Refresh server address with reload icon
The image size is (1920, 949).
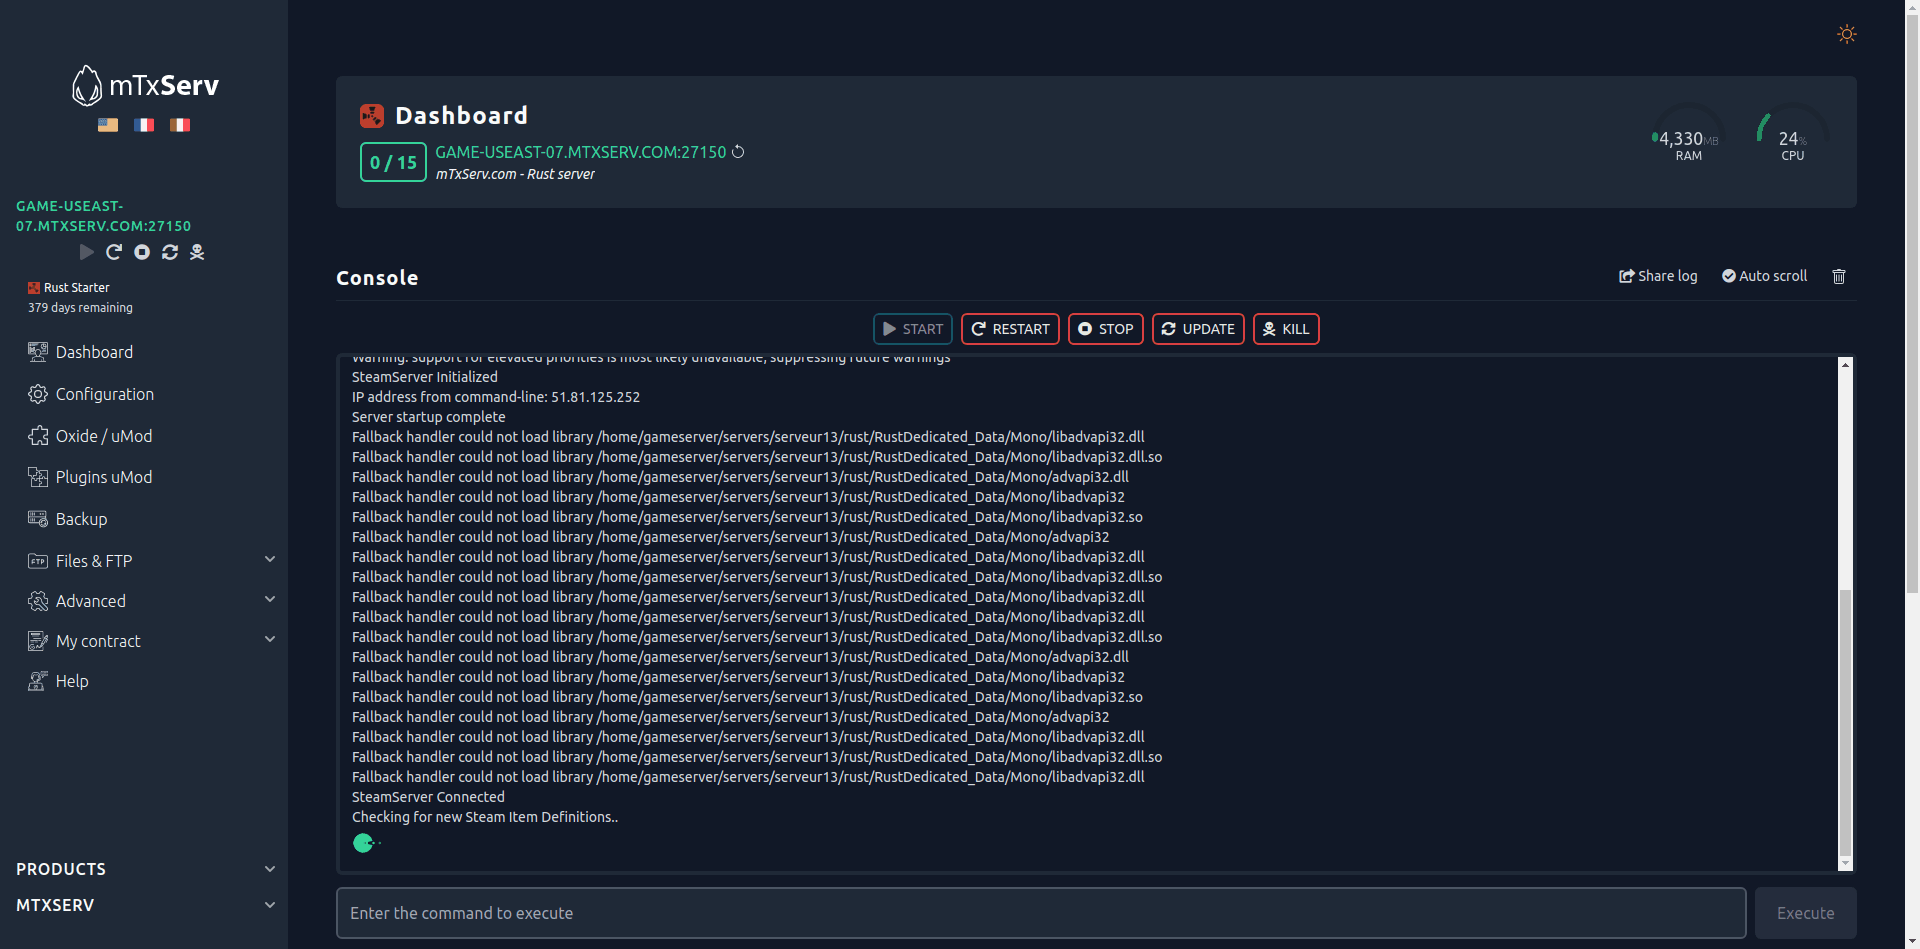pyautogui.click(x=738, y=152)
